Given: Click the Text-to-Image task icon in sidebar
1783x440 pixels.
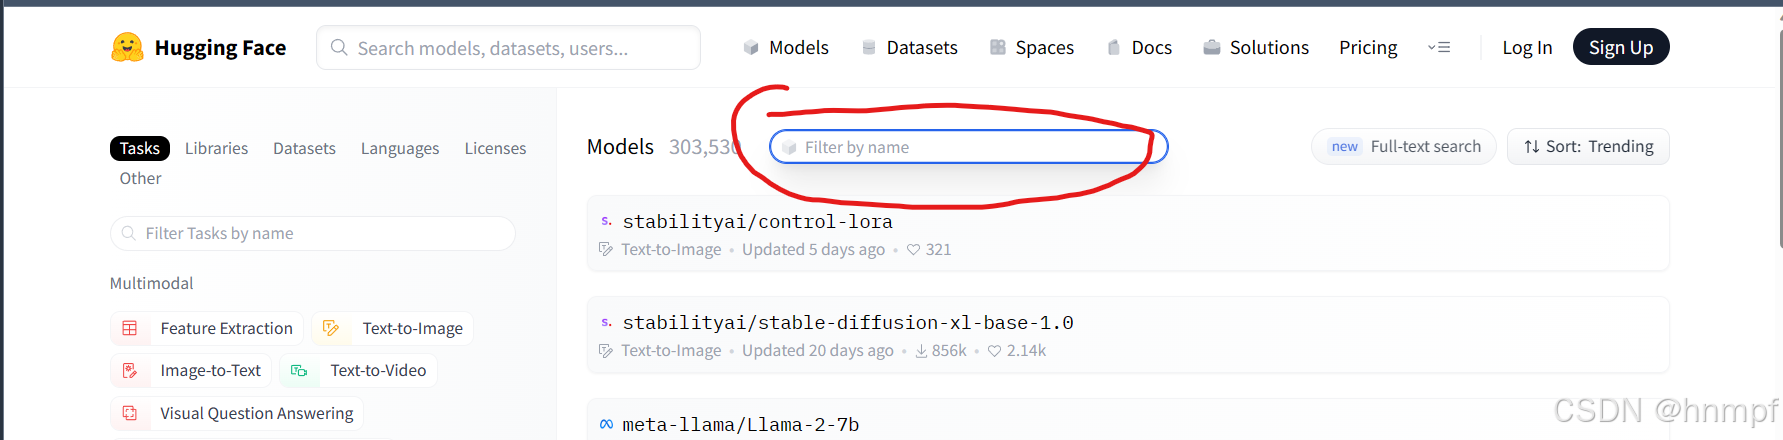Looking at the screenshot, I should 331,328.
